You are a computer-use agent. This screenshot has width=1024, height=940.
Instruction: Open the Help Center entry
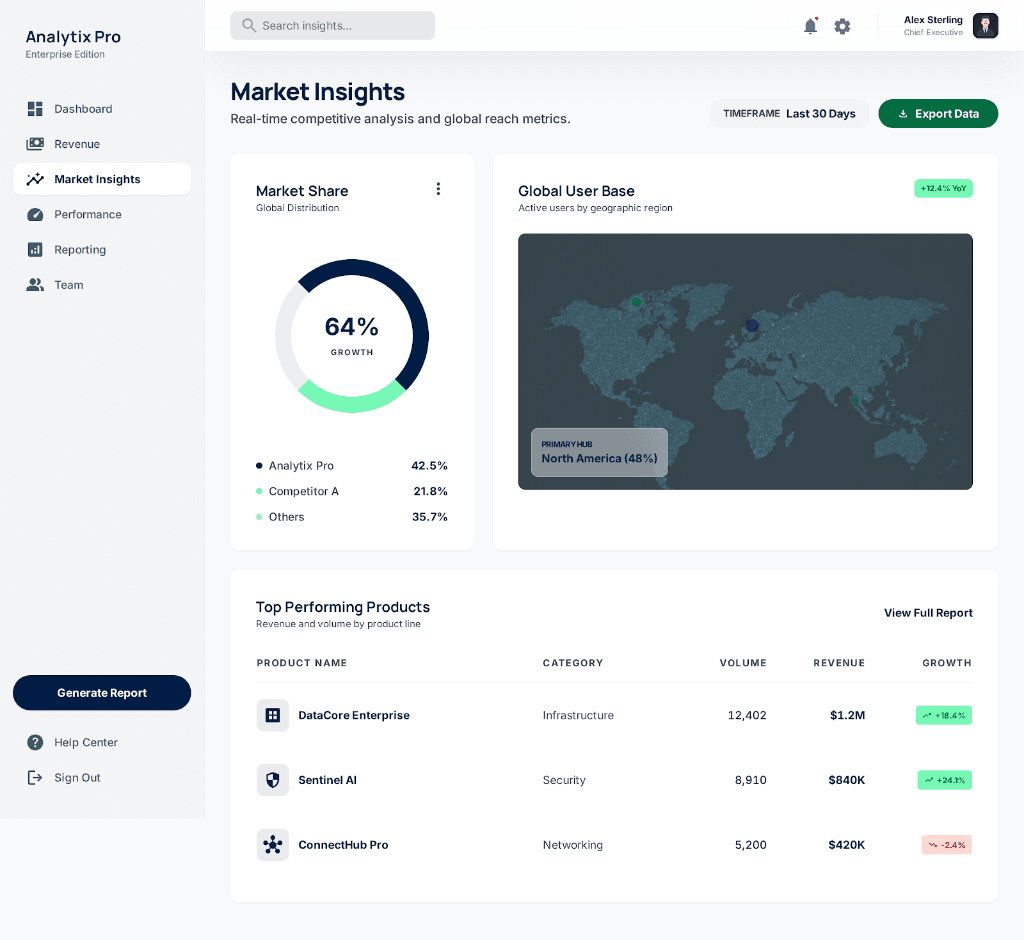click(x=84, y=742)
